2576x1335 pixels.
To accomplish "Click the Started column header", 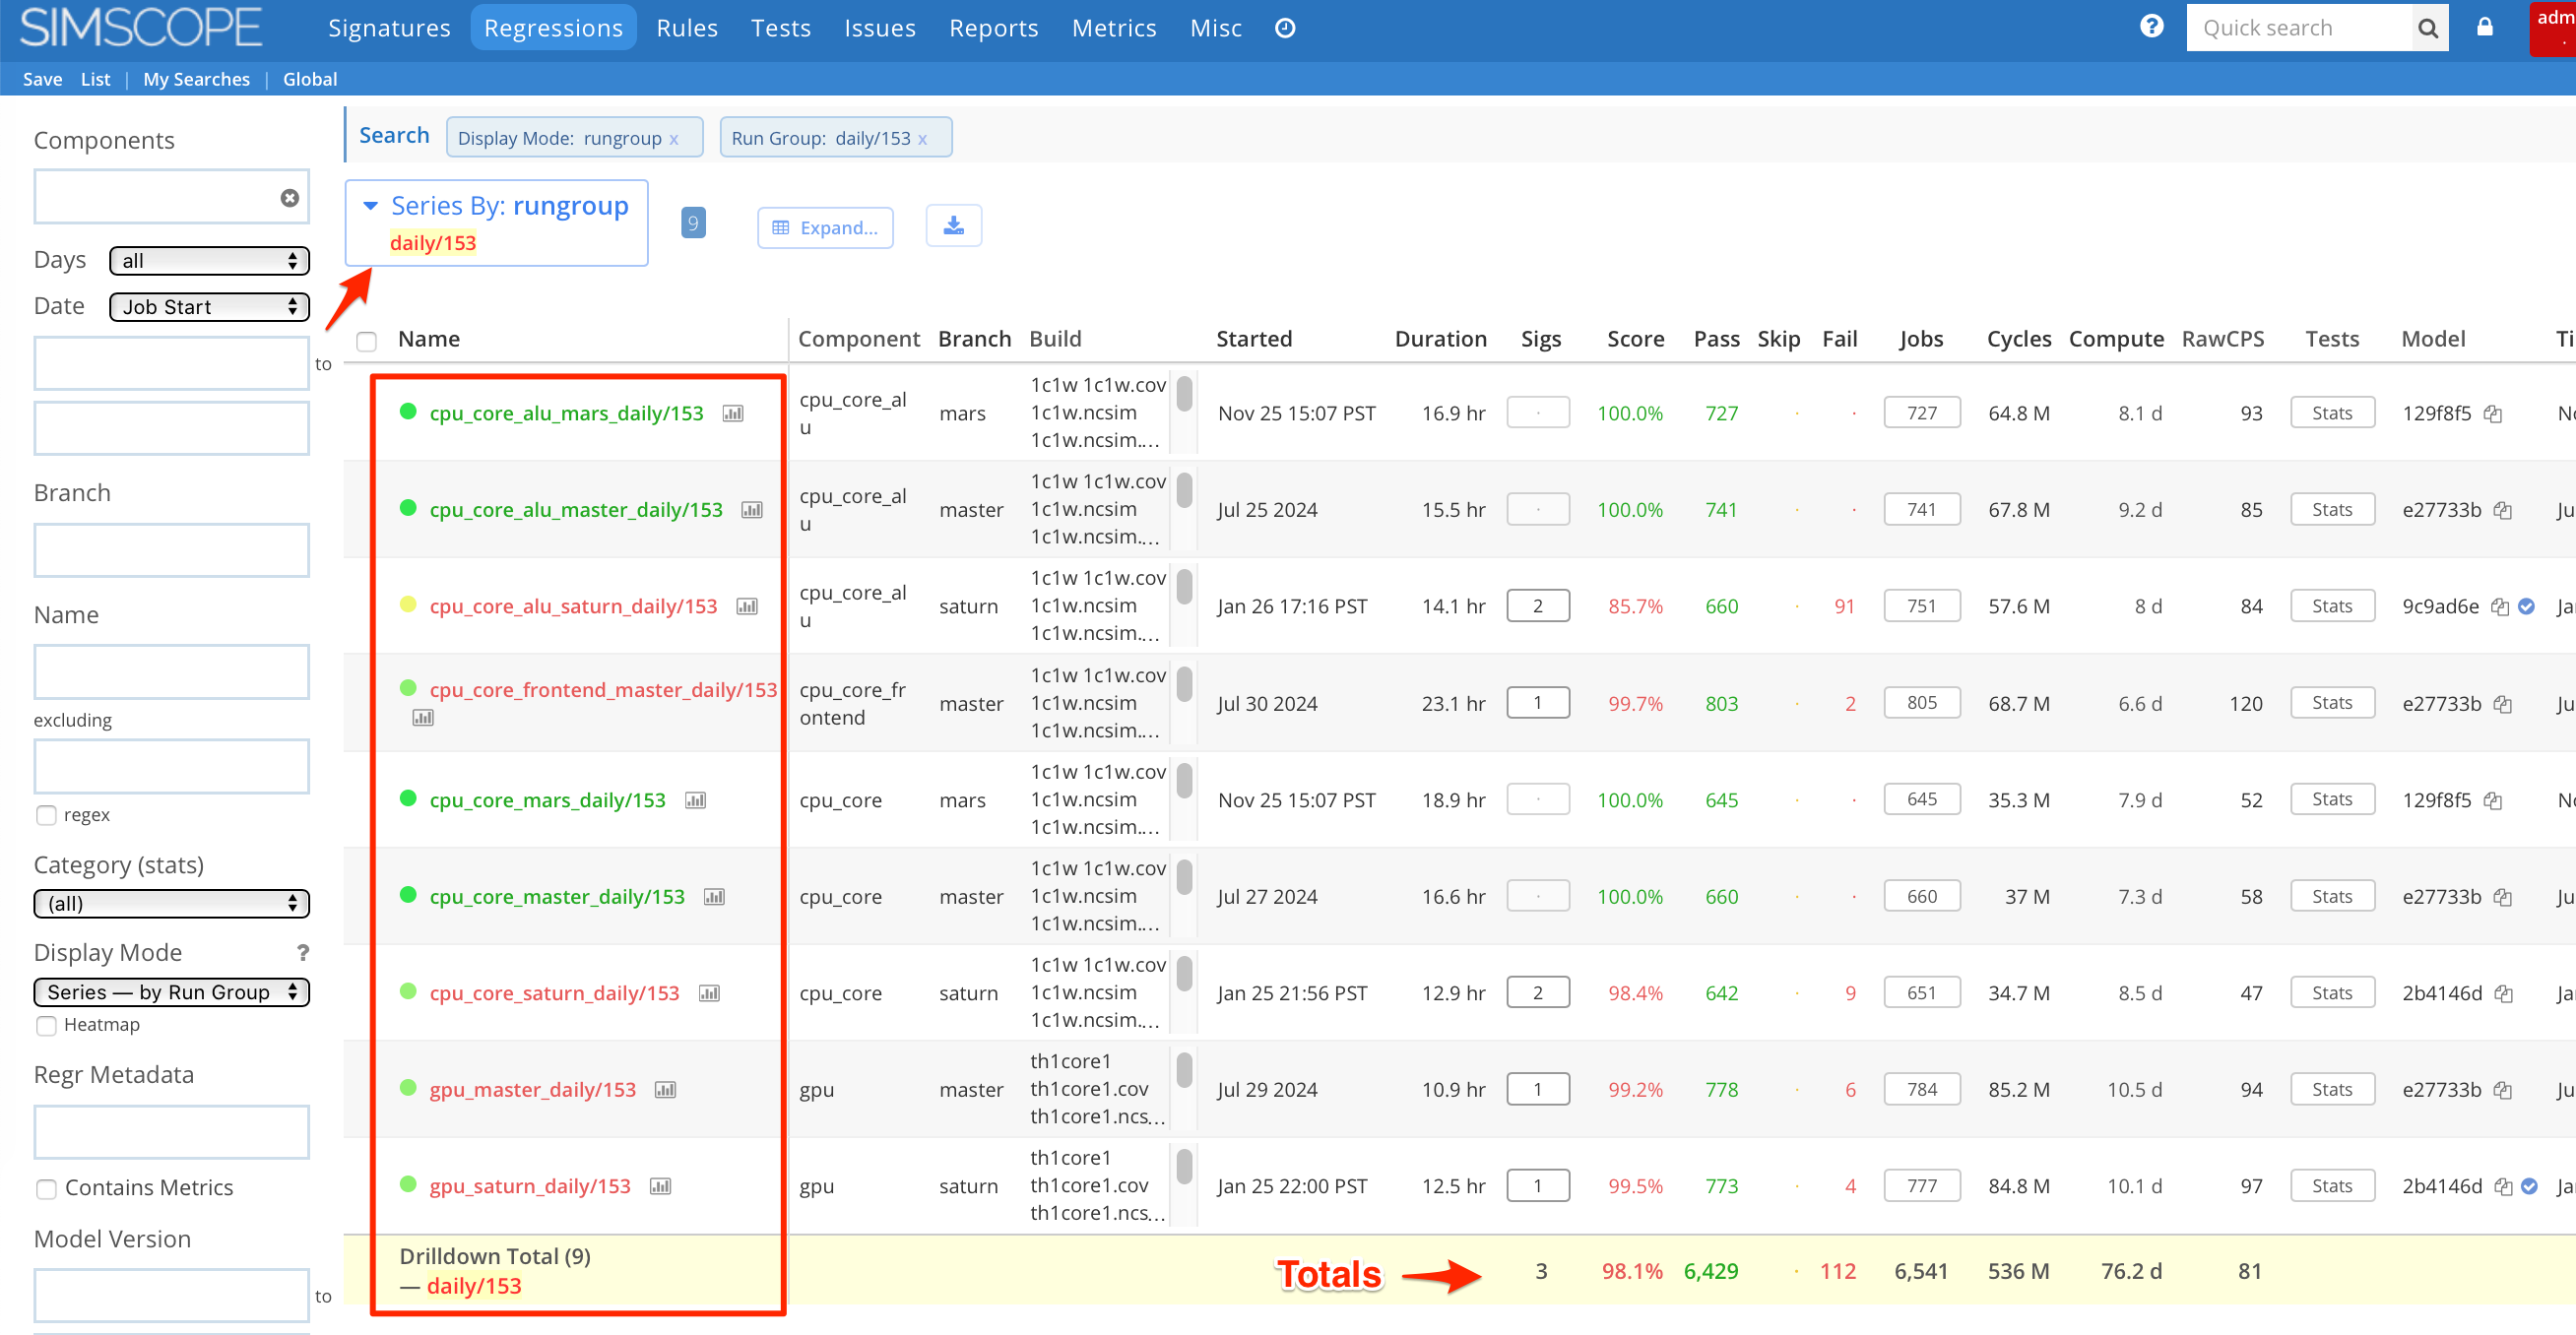I will pos(1253,339).
